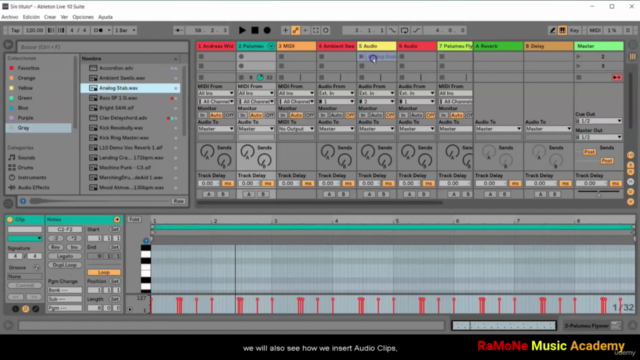Open the clip color chooser dropdown
The height and width of the screenshot is (360, 640).
tap(24, 238)
